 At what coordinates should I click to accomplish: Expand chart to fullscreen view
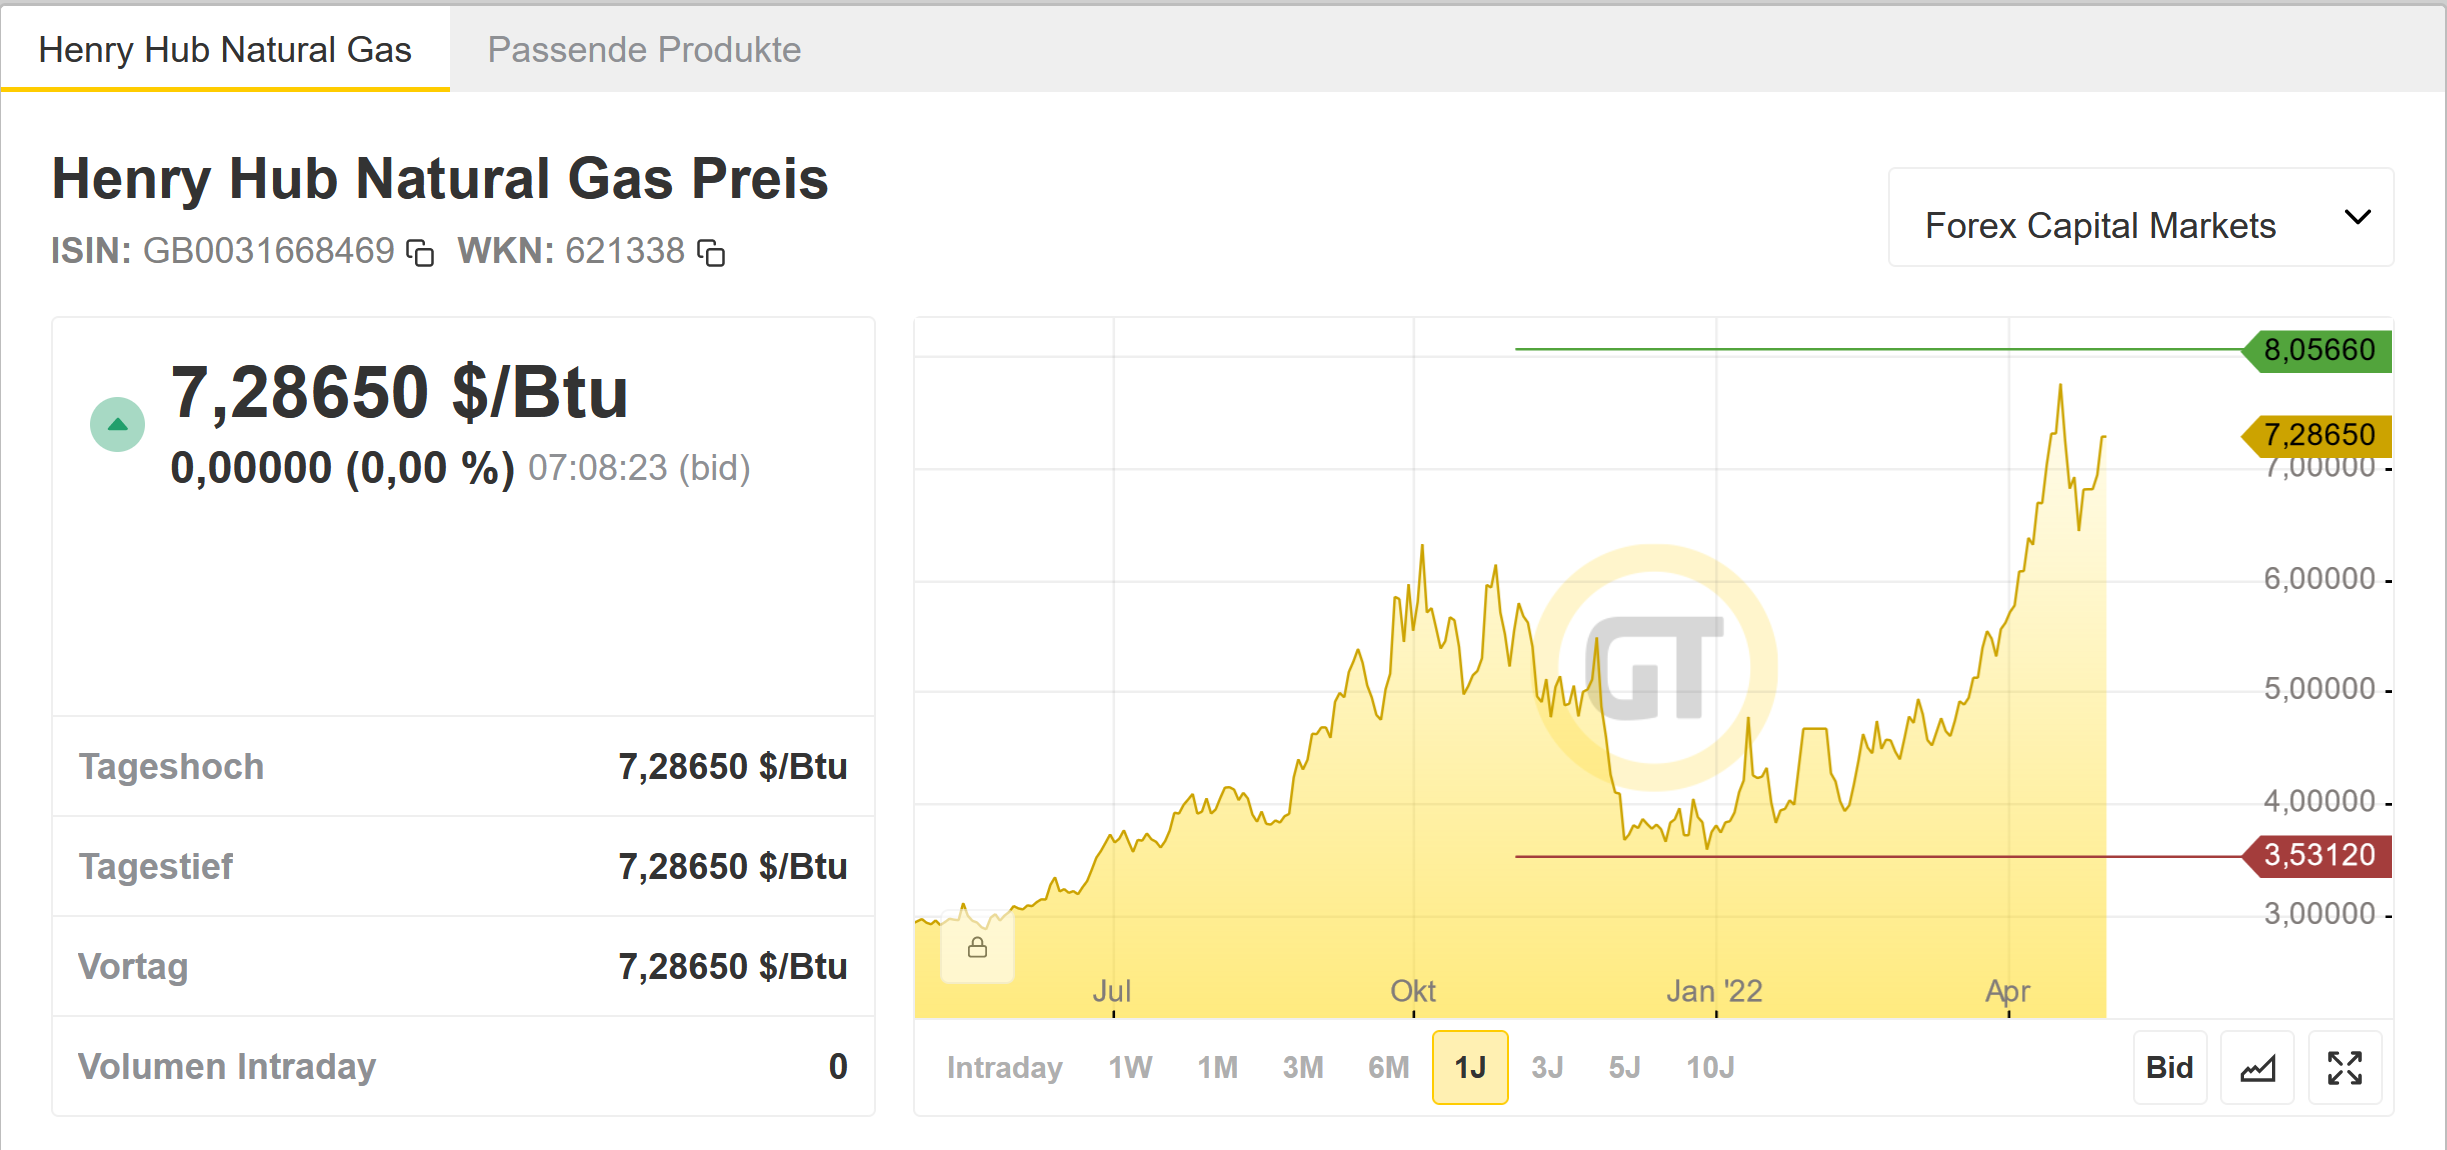click(x=2344, y=1068)
